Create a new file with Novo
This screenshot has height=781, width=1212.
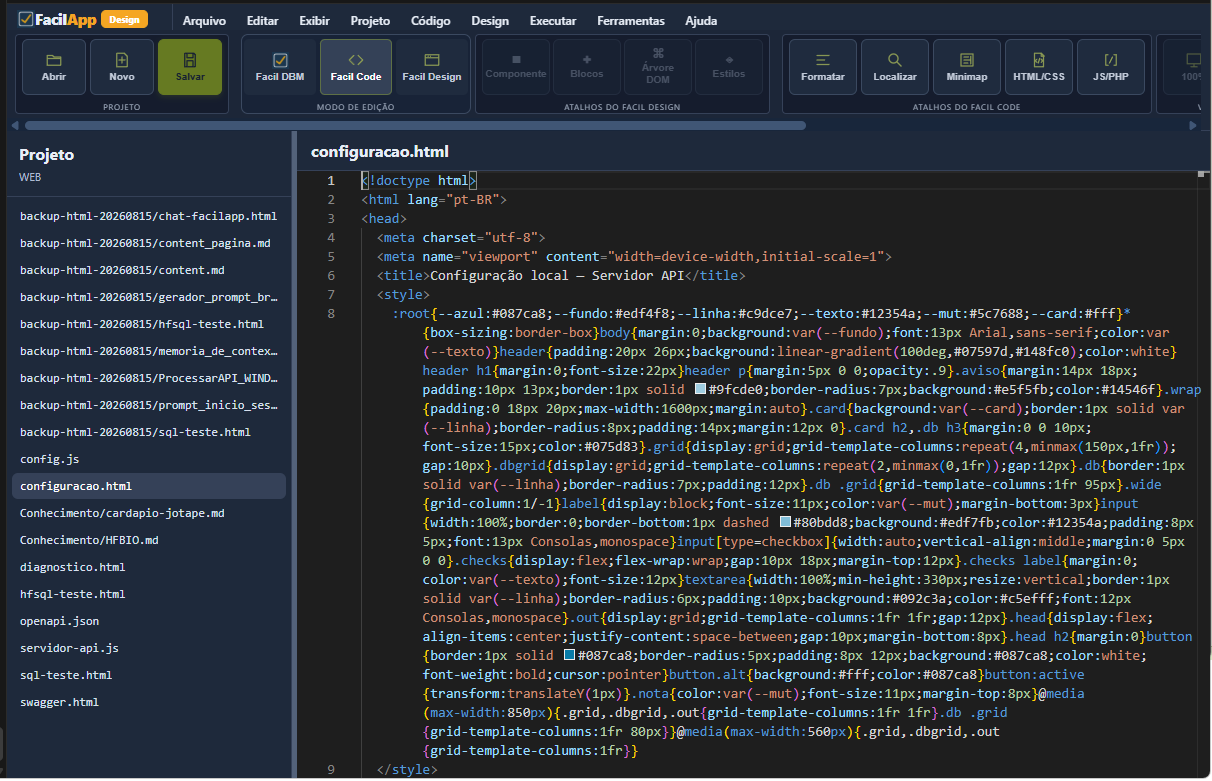pos(122,67)
